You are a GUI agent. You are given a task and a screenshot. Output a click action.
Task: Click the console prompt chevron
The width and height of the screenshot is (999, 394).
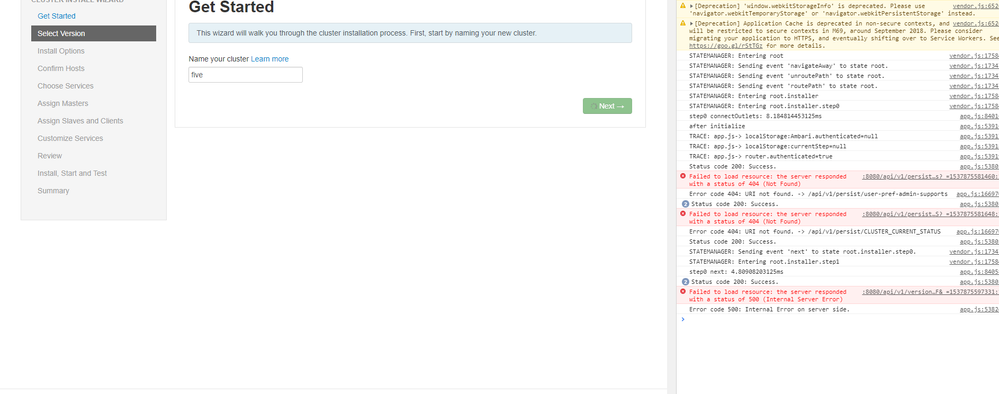(x=683, y=319)
